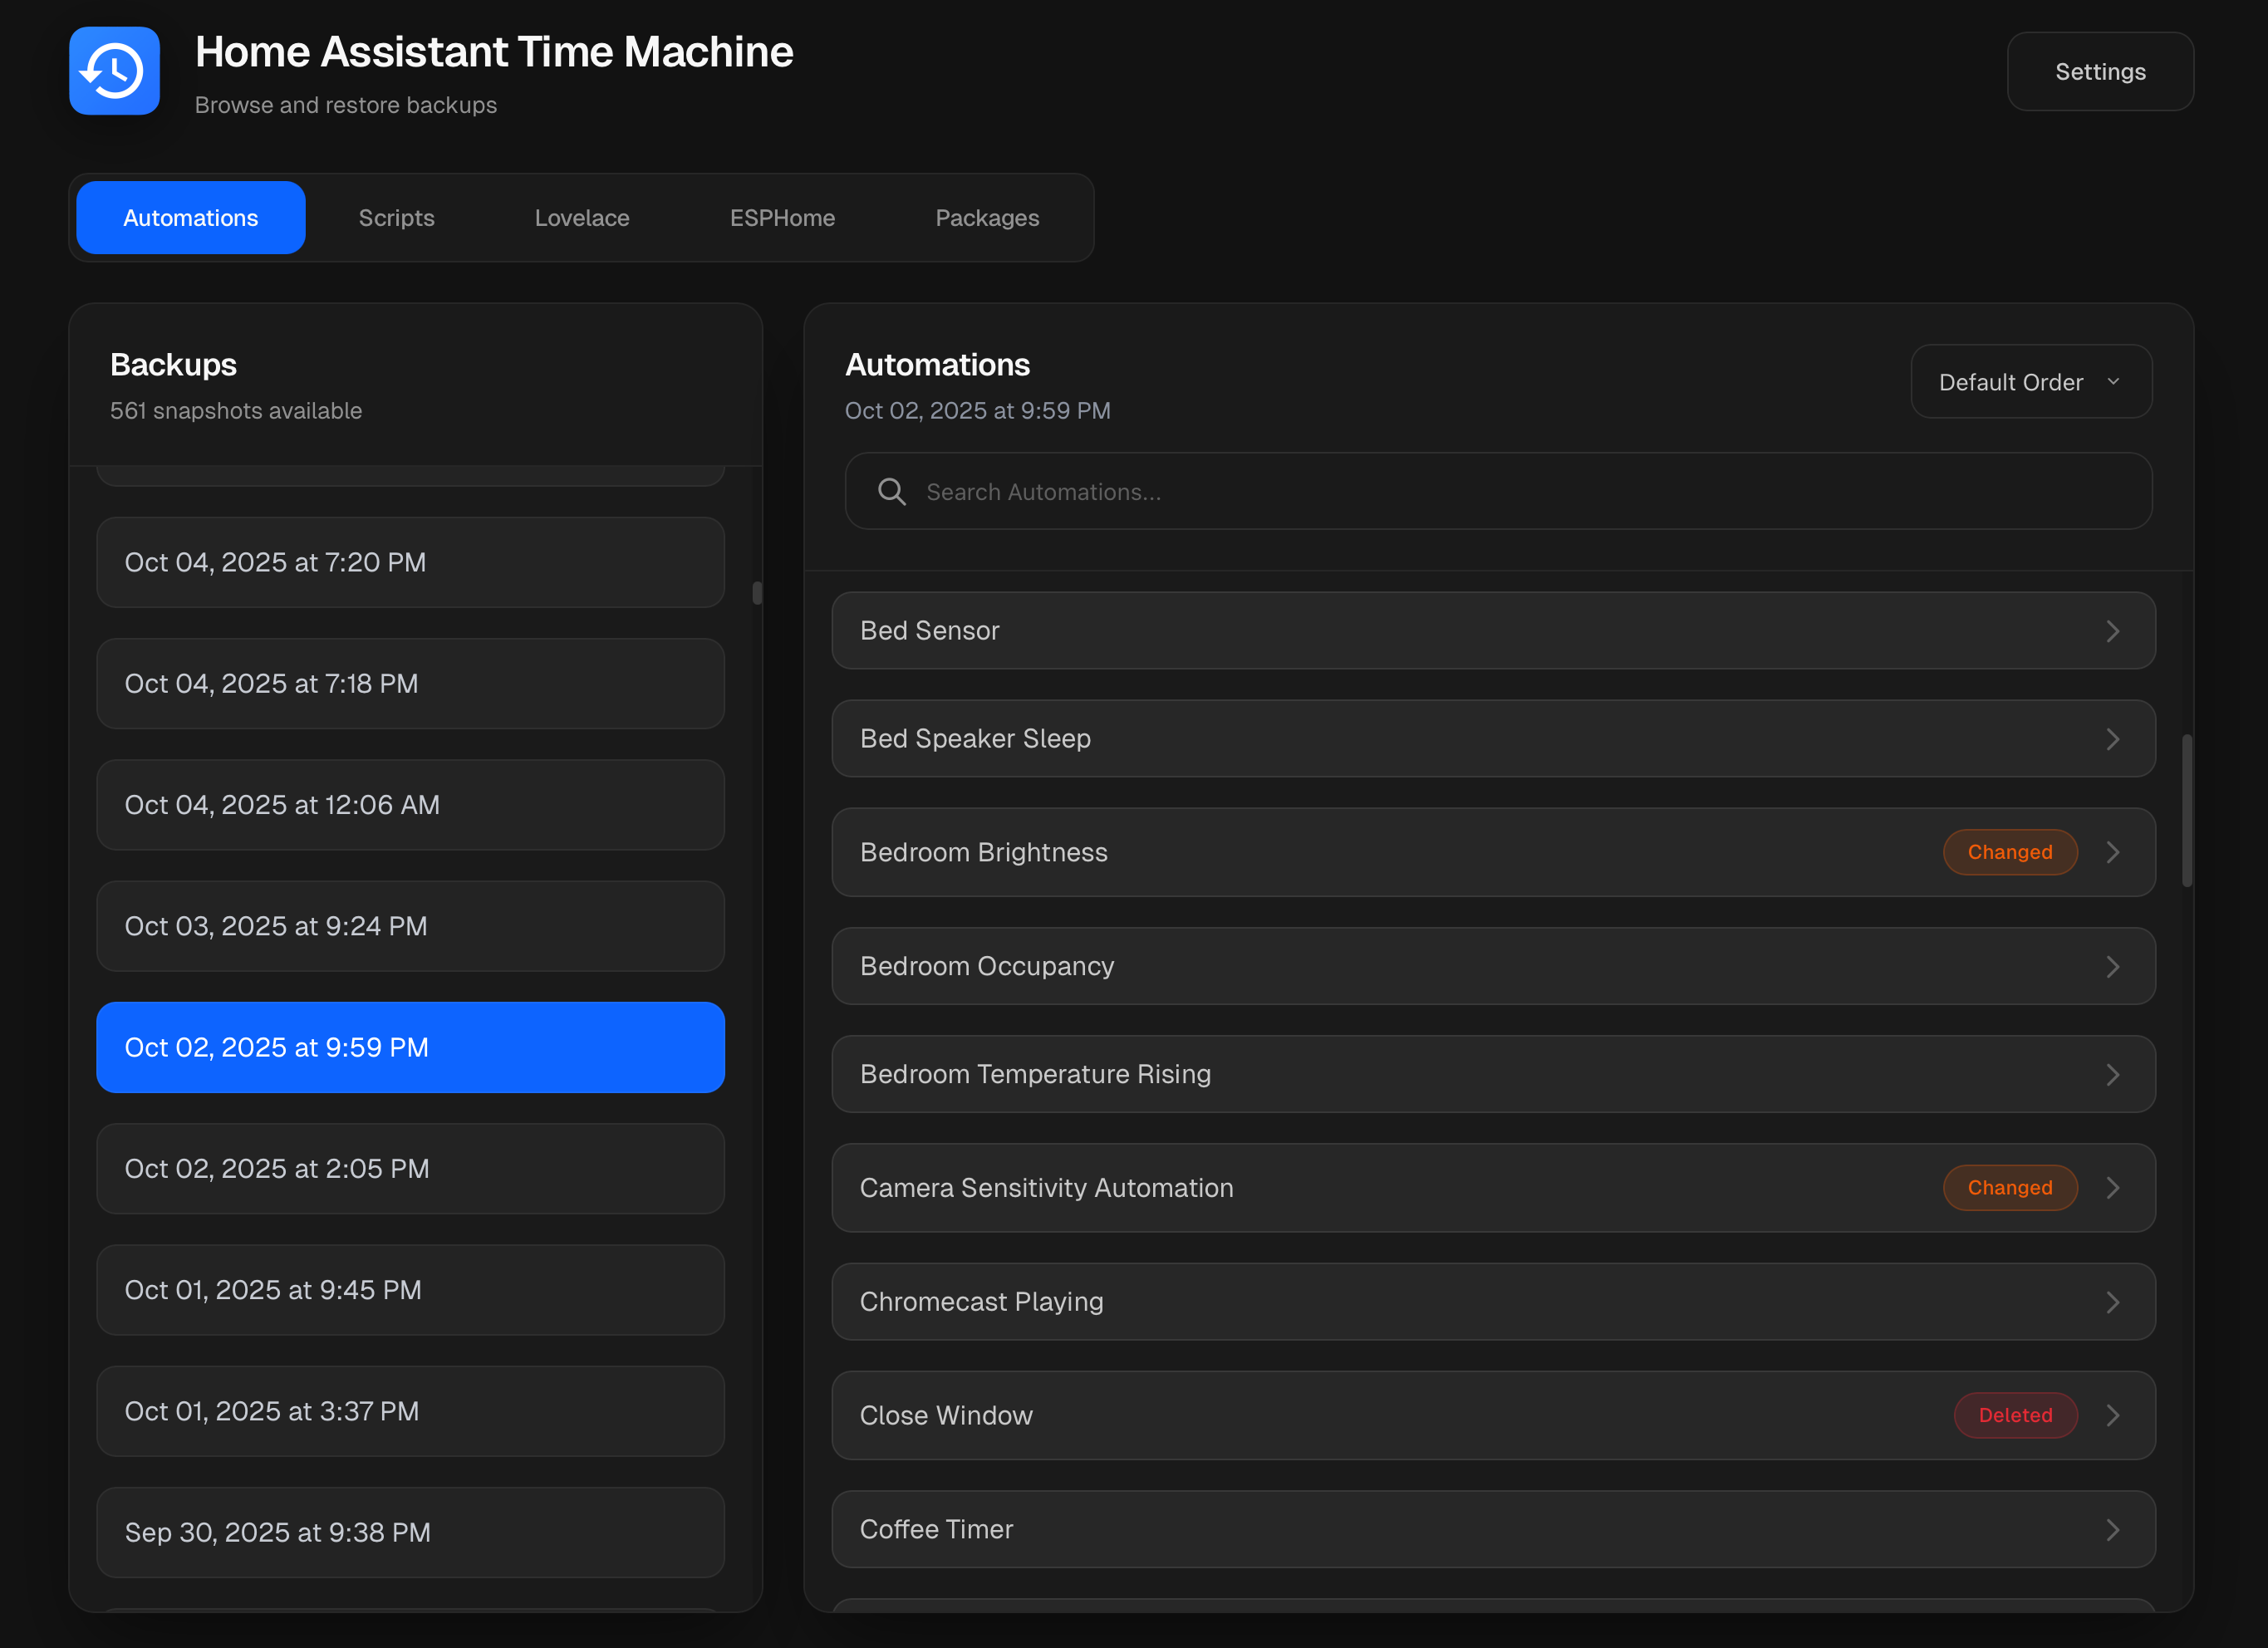Click the Changed badge on Camera Sensitivity Automation
Viewport: 2268px width, 1648px height.
pyautogui.click(x=2009, y=1188)
